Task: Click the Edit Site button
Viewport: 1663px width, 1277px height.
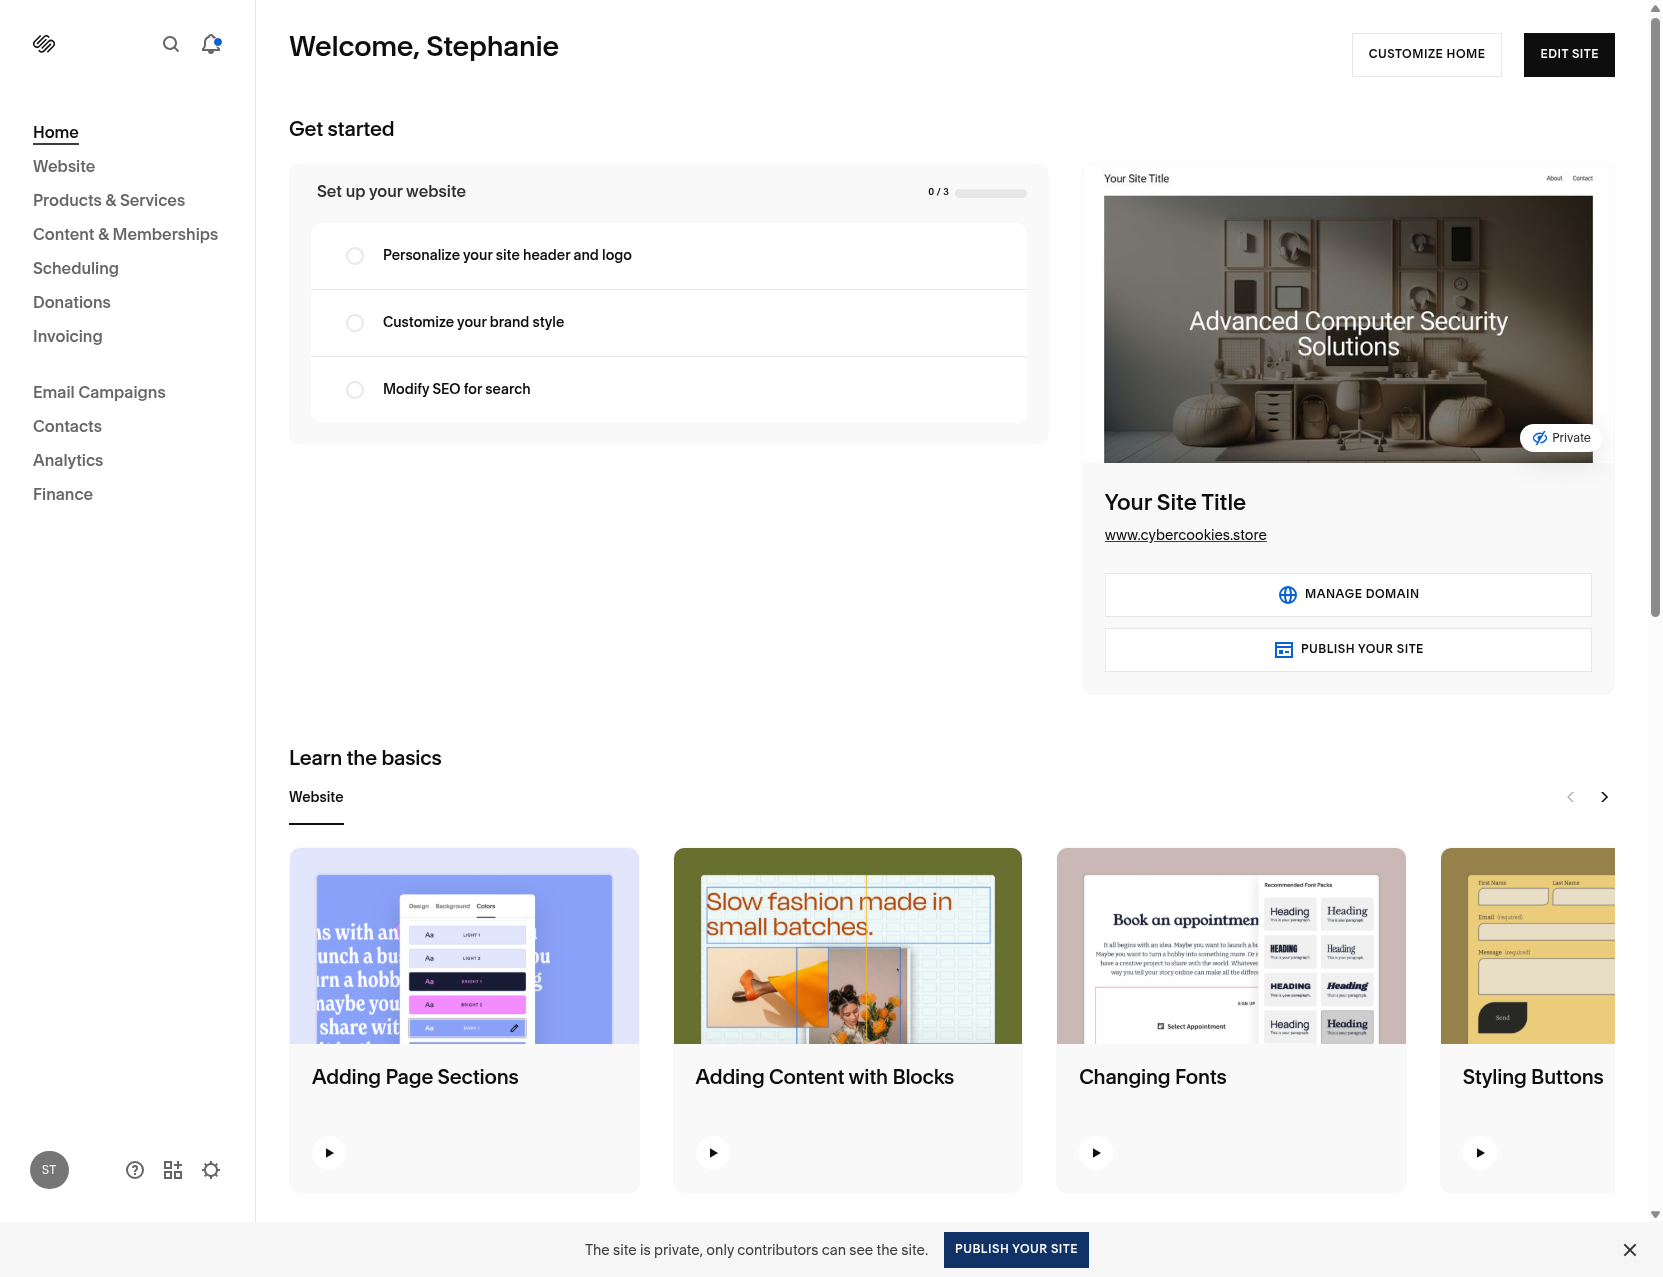Action: (x=1568, y=54)
